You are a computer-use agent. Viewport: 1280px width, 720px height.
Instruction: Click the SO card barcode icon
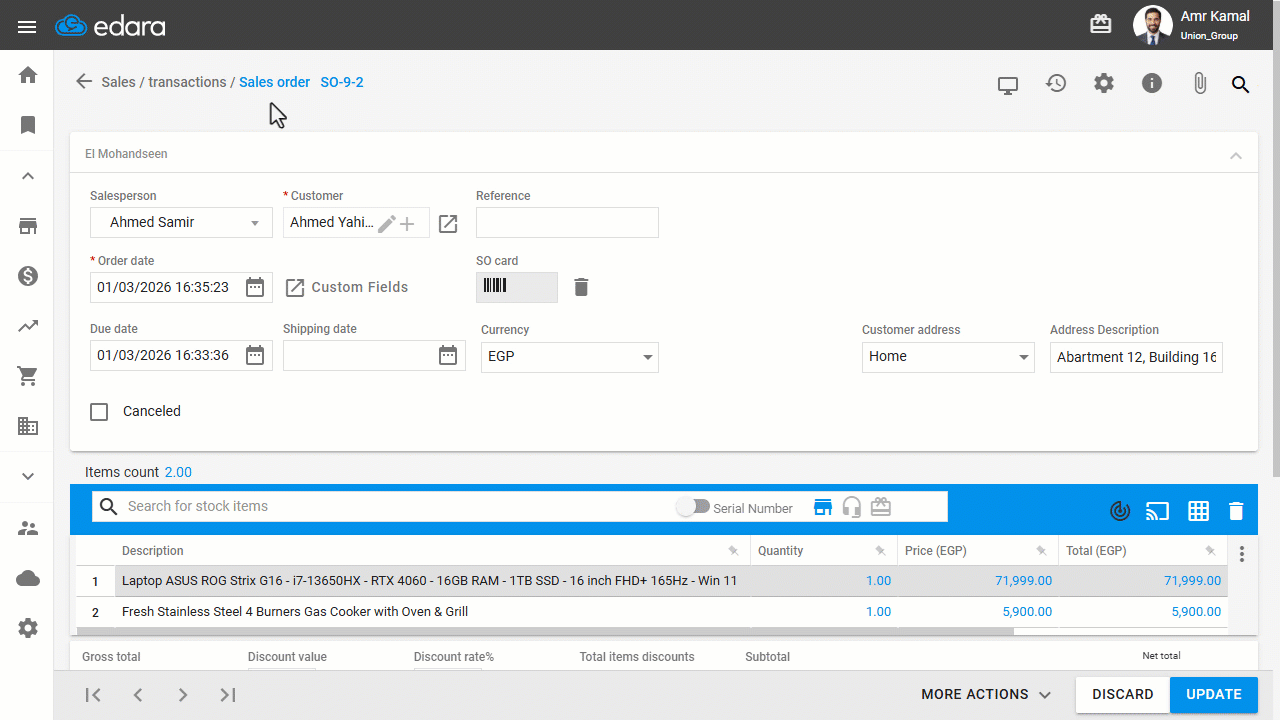(x=495, y=286)
